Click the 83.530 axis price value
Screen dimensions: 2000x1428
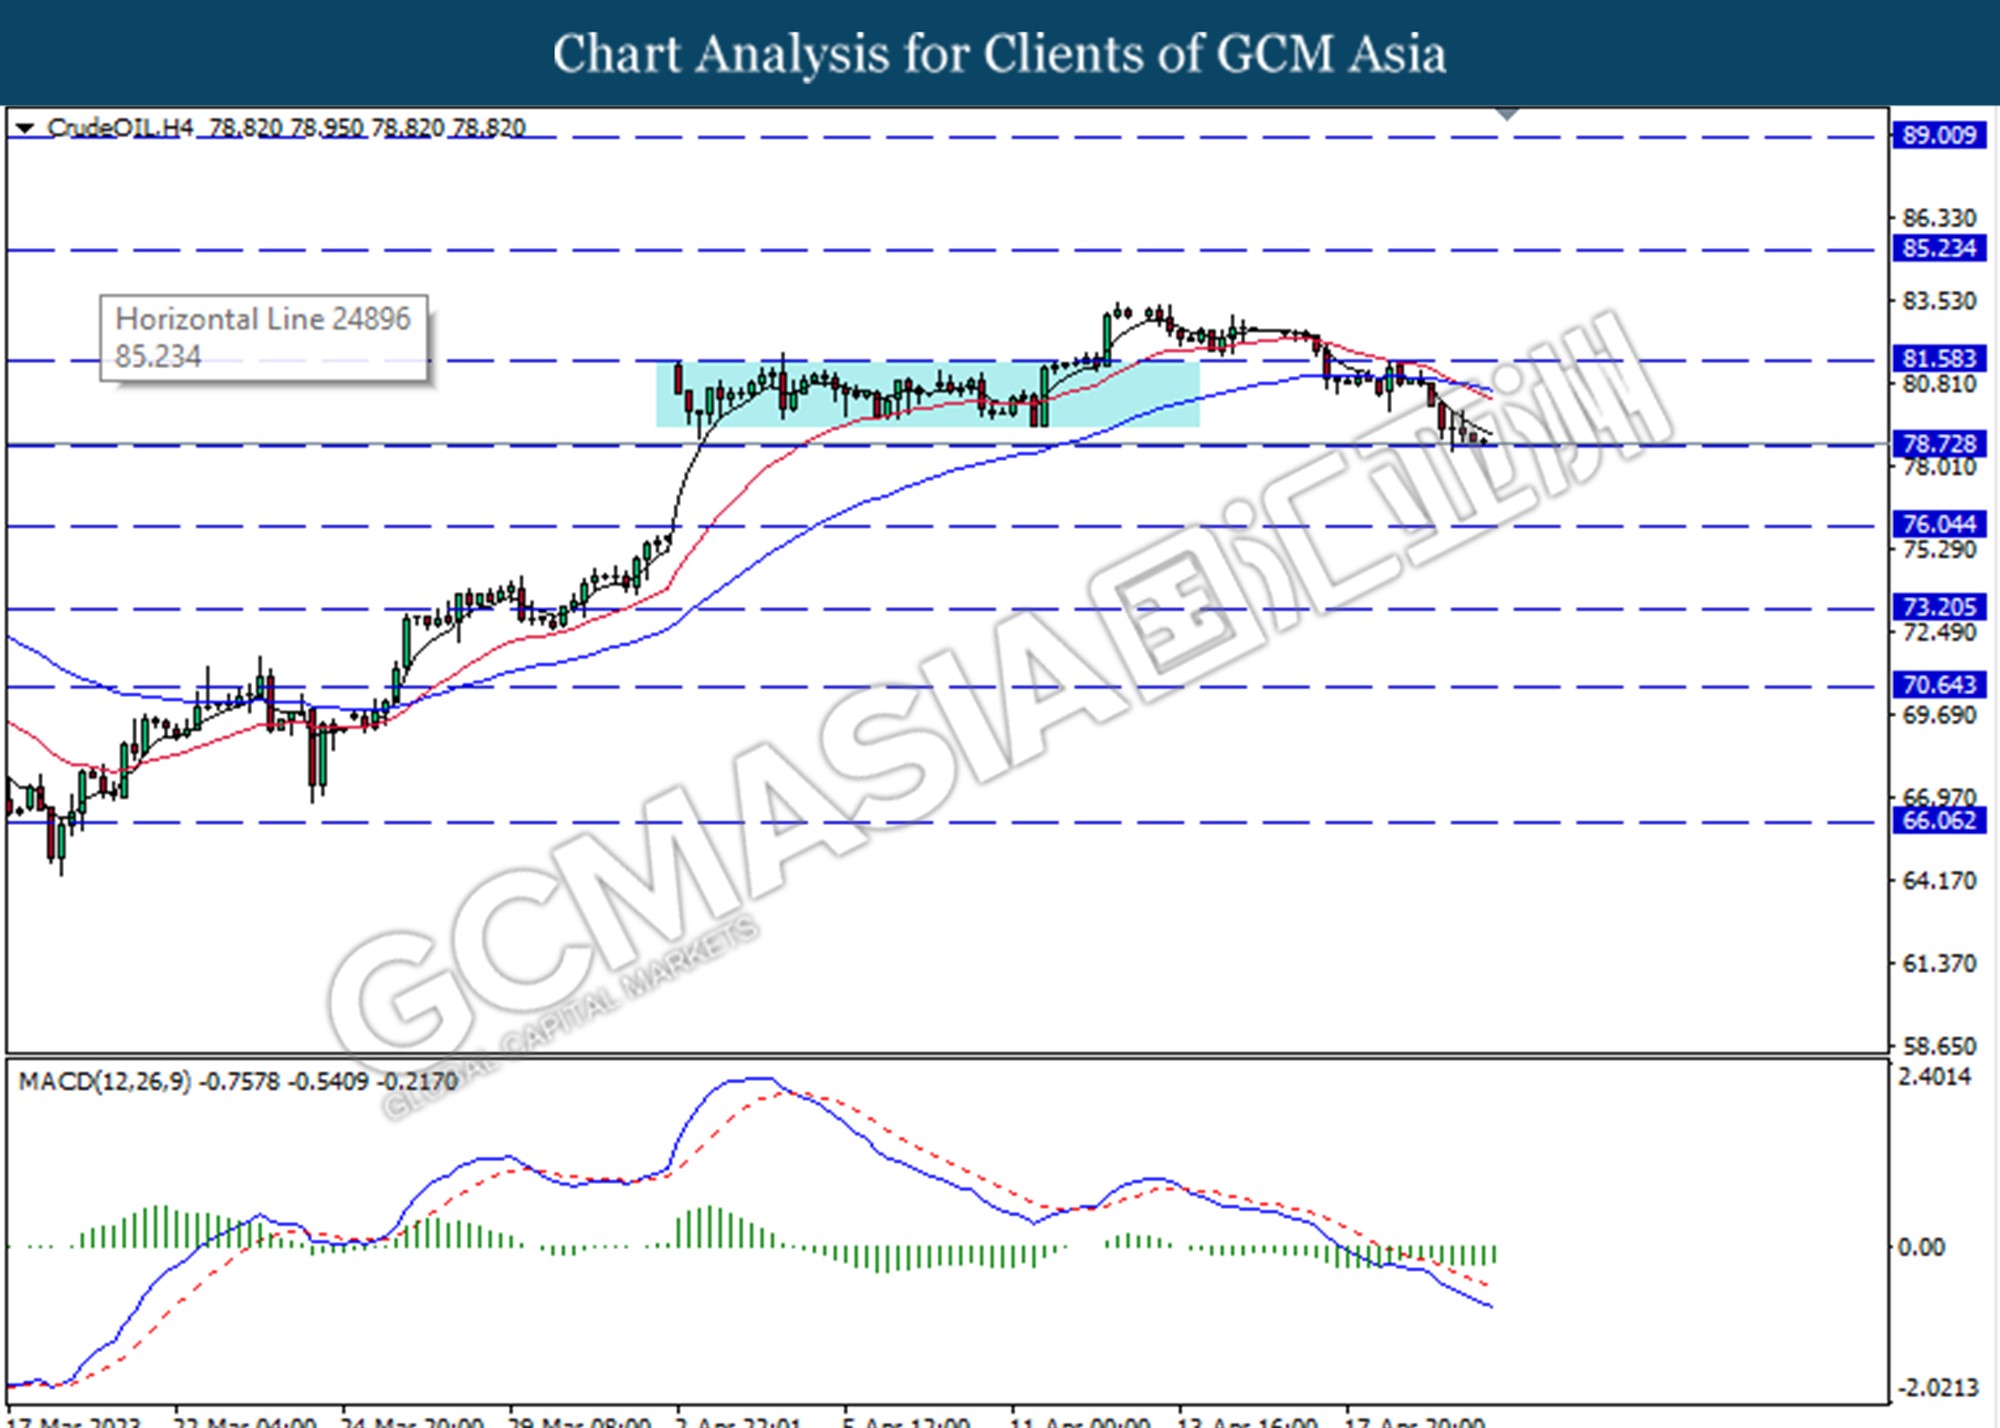click(x=1939, y=301)
